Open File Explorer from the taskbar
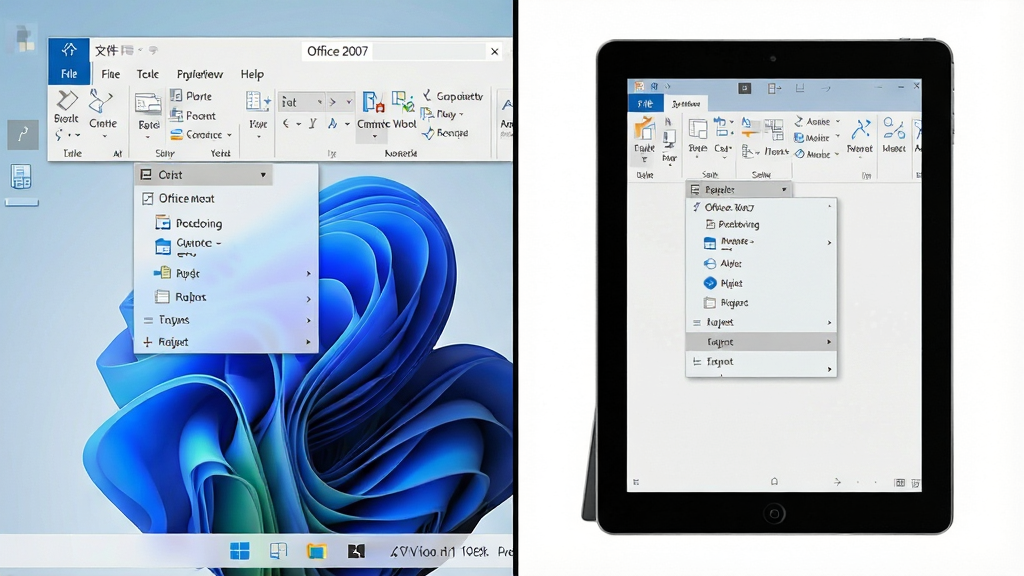Image resolution: width=1024 pixels, height=576 pixels. coord(317,551)
